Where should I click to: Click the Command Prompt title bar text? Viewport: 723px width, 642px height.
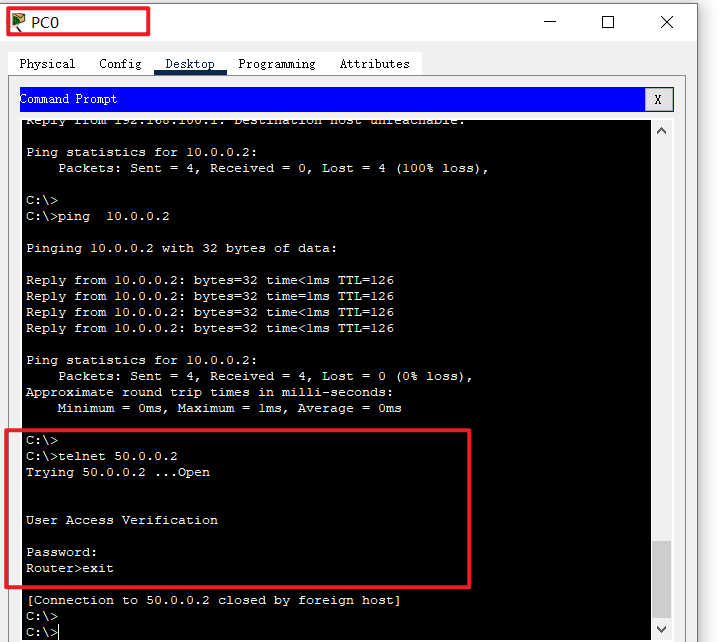(68, 99)
